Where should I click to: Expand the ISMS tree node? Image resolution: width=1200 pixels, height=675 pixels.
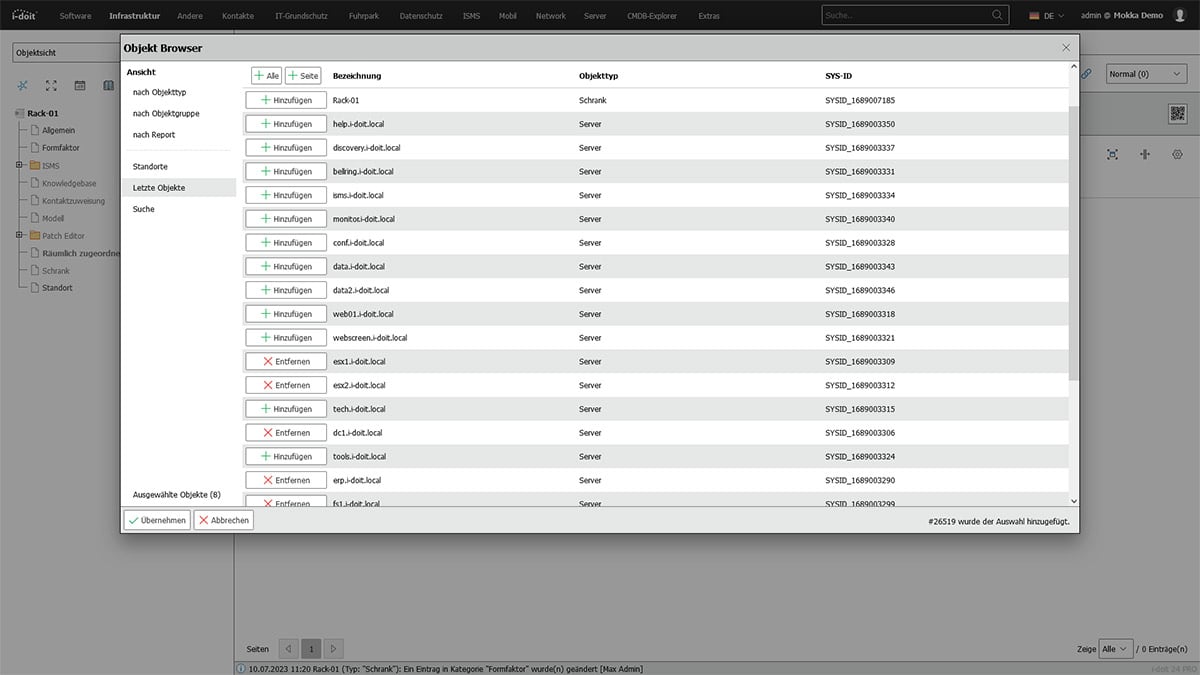click(18, 165)
